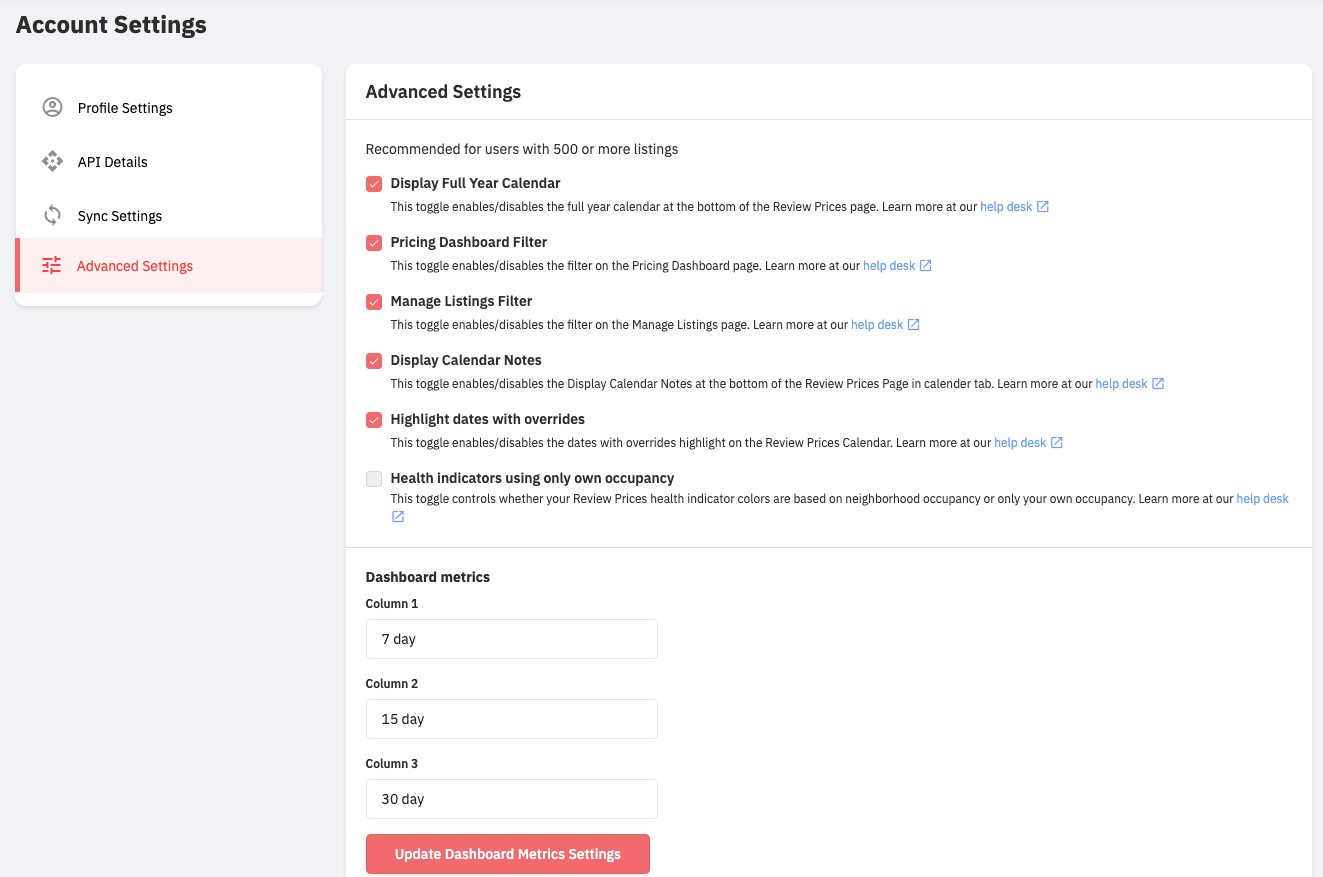Click the Display Calendar Notes label

(466, 360)
